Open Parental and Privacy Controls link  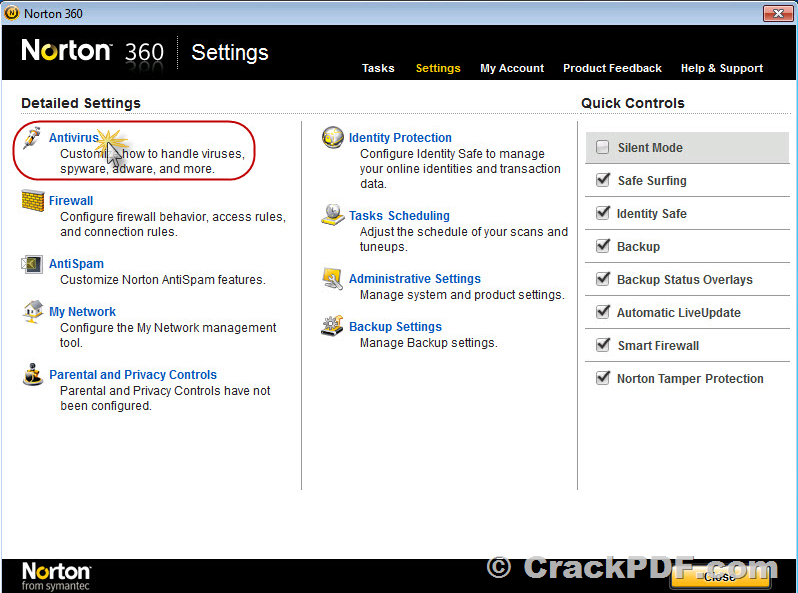133,375
